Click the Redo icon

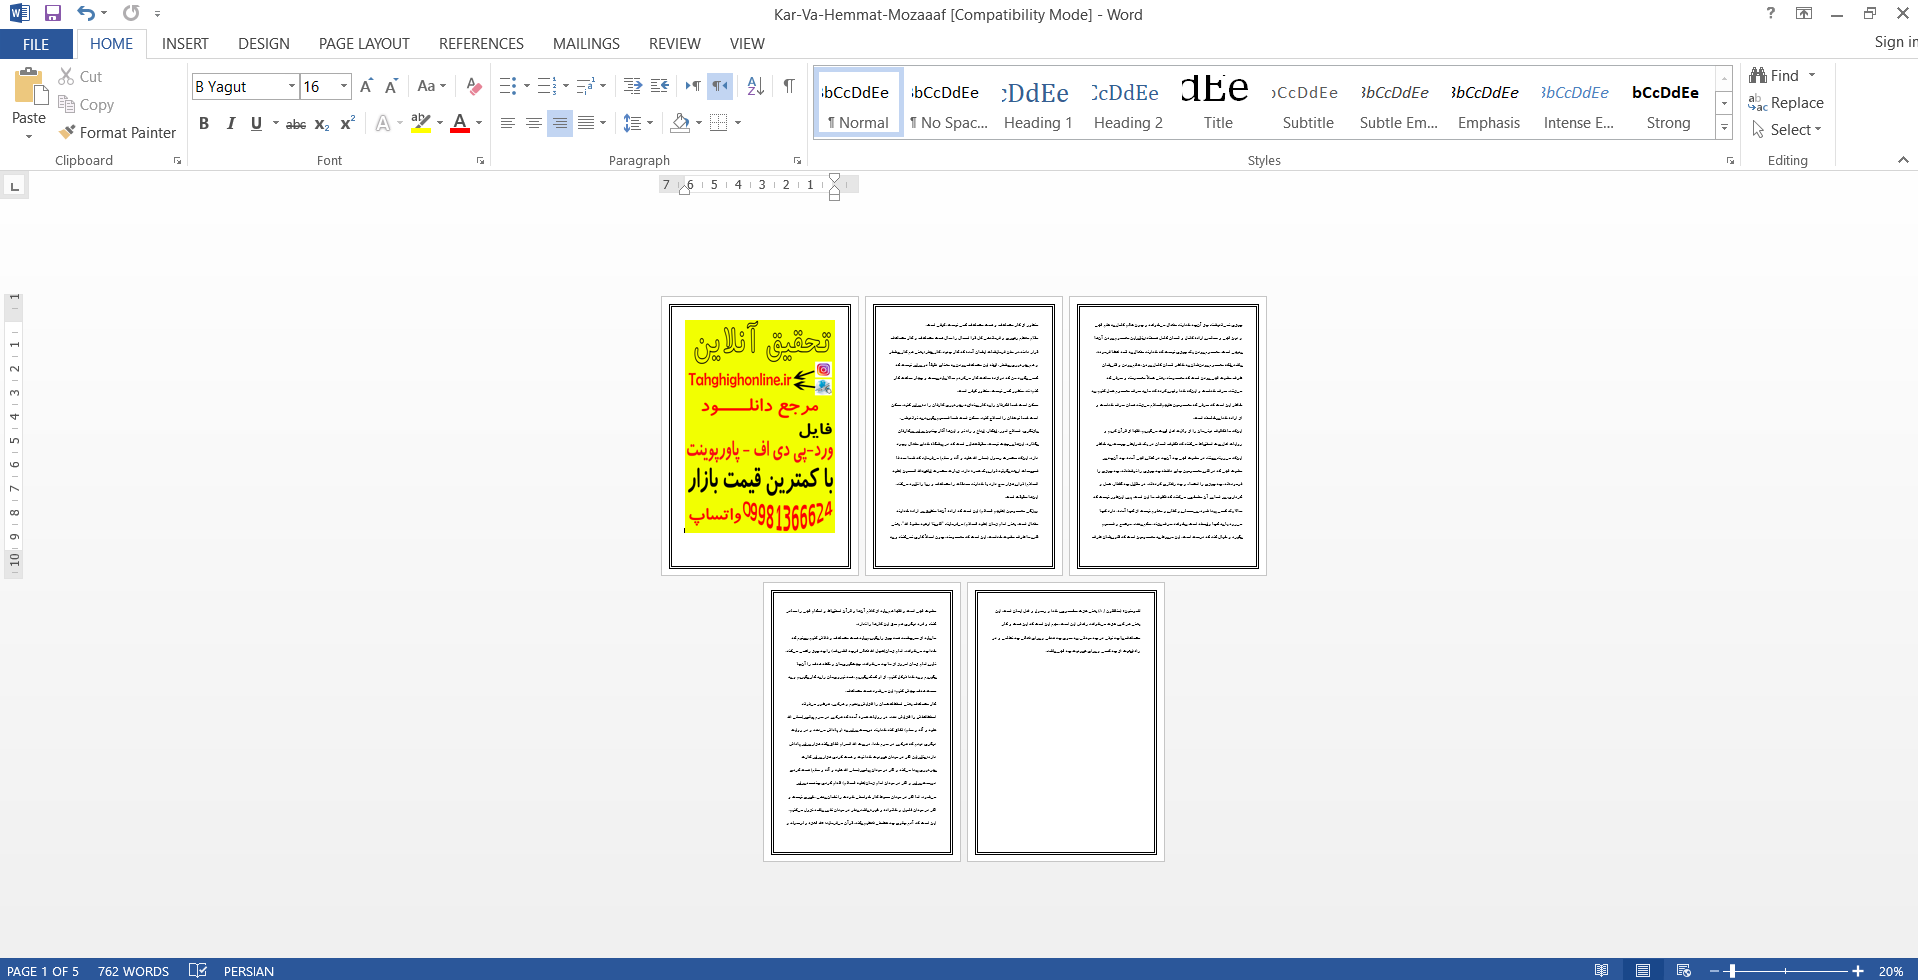[x=131, y=13]
